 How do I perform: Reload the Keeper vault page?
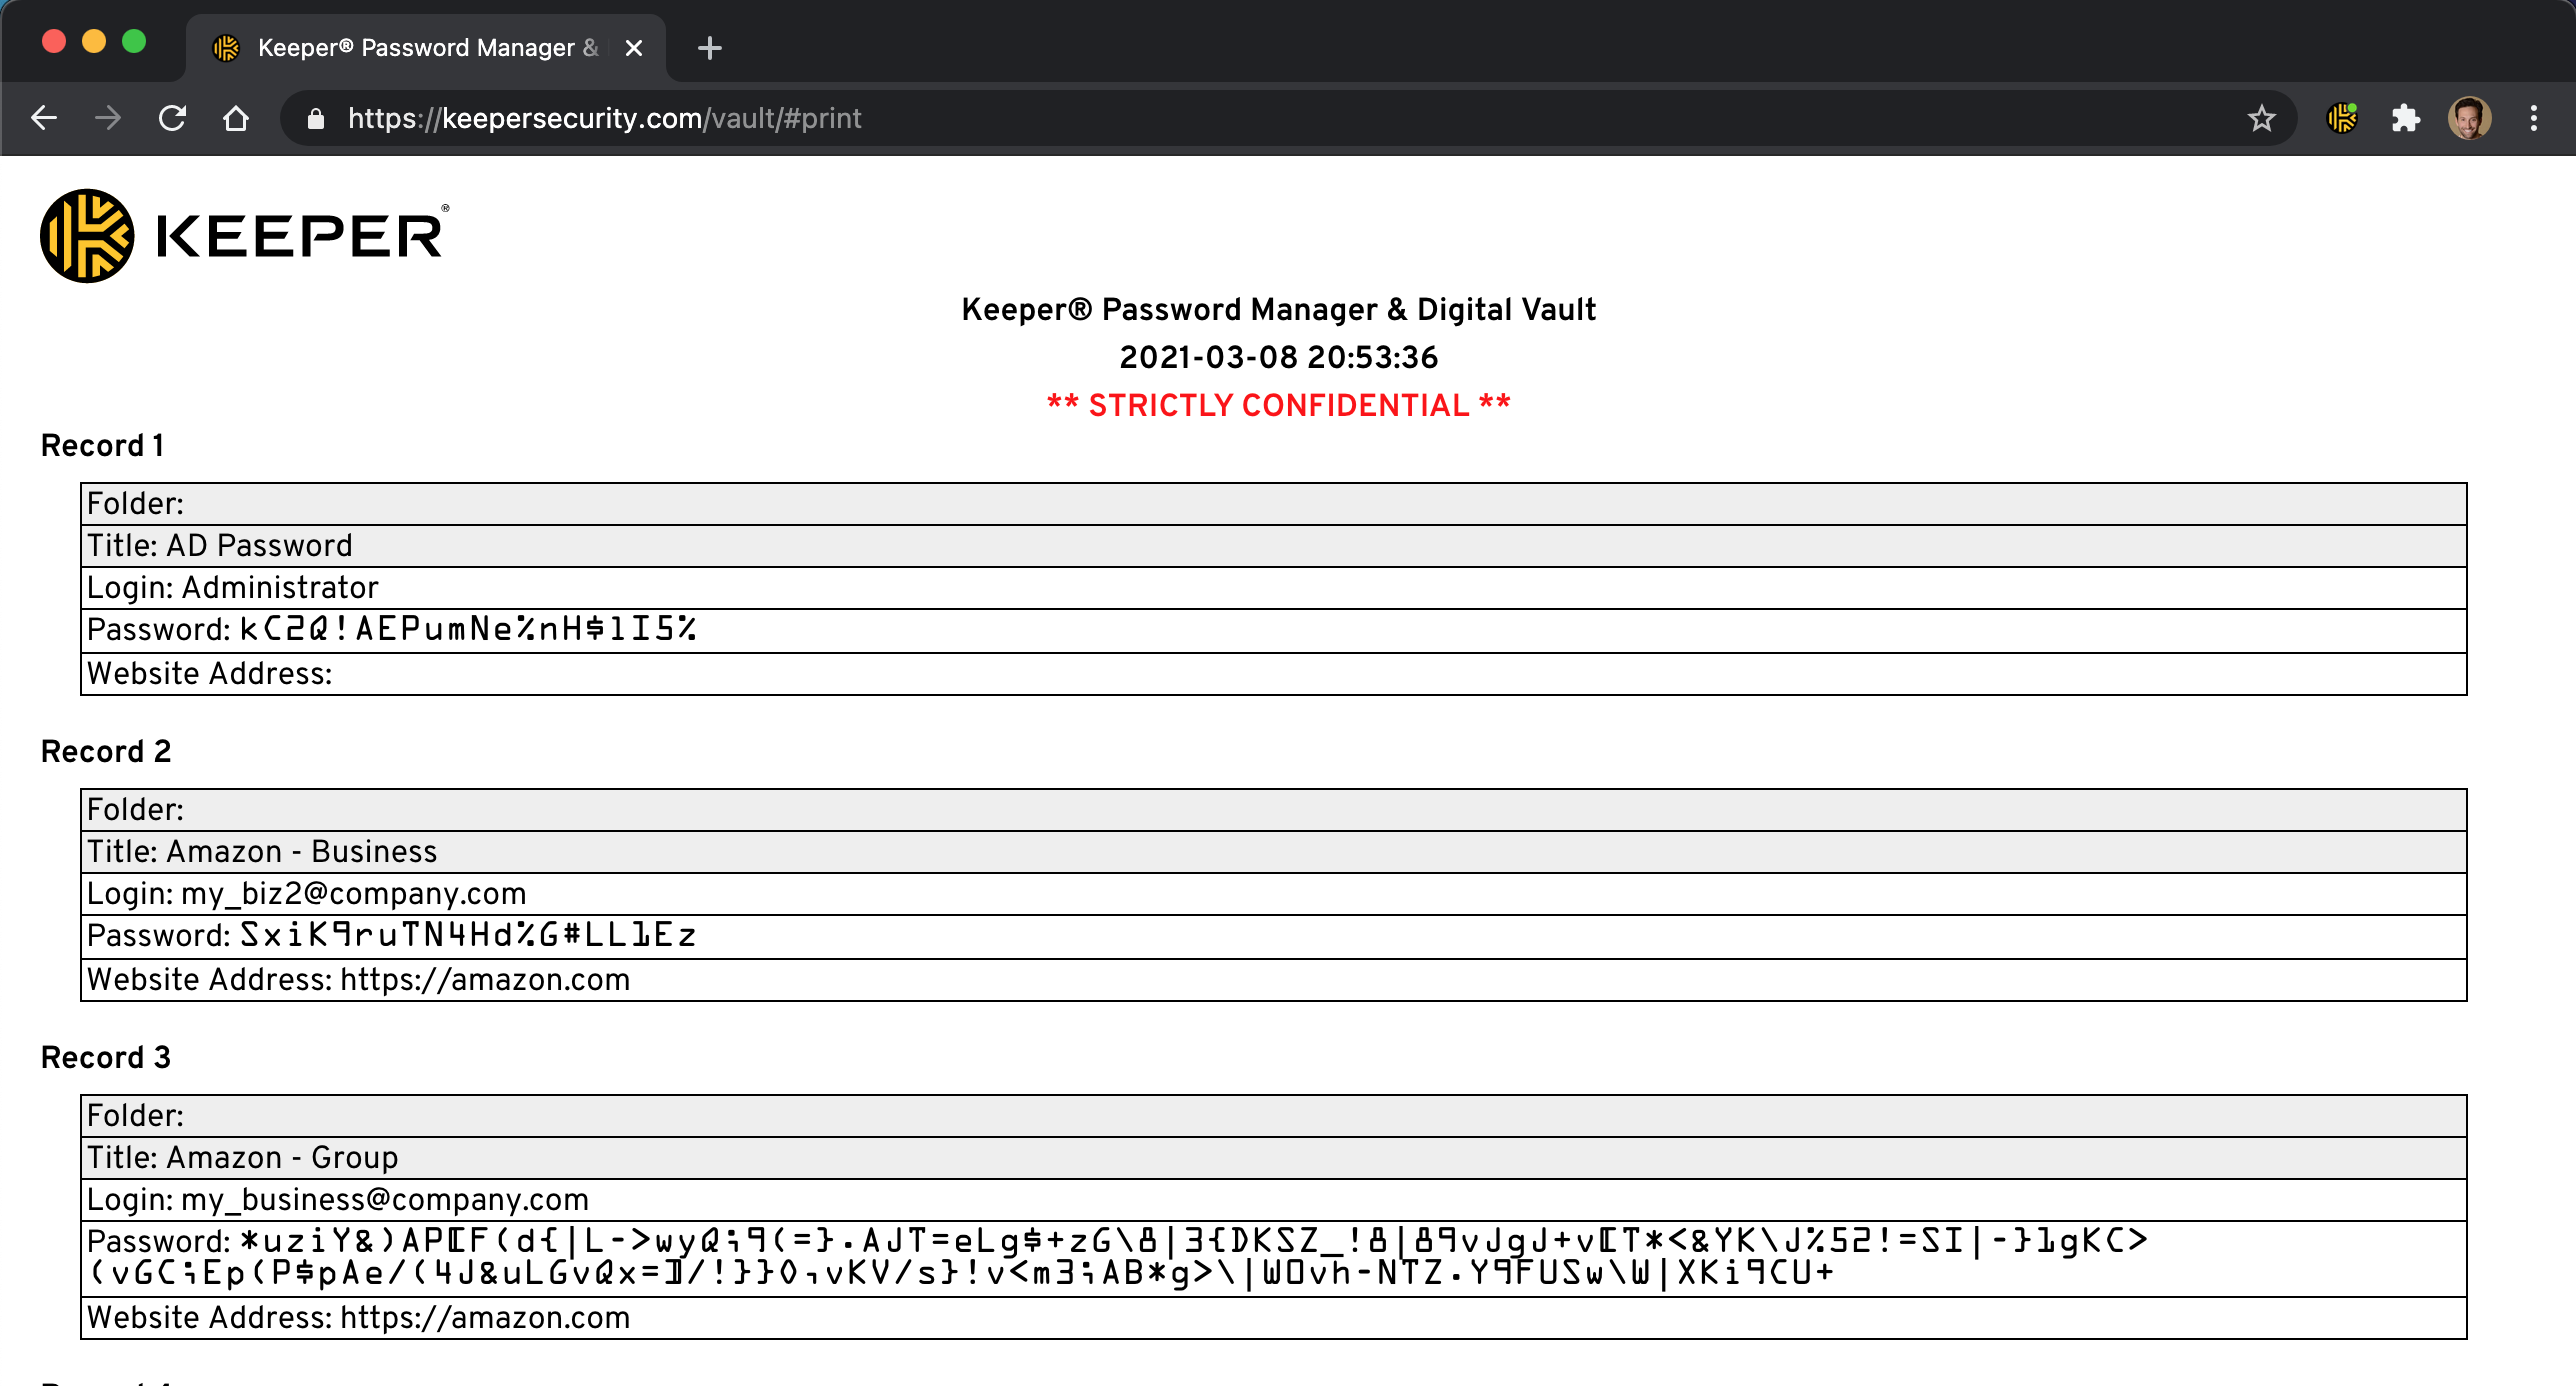point(172,118)
